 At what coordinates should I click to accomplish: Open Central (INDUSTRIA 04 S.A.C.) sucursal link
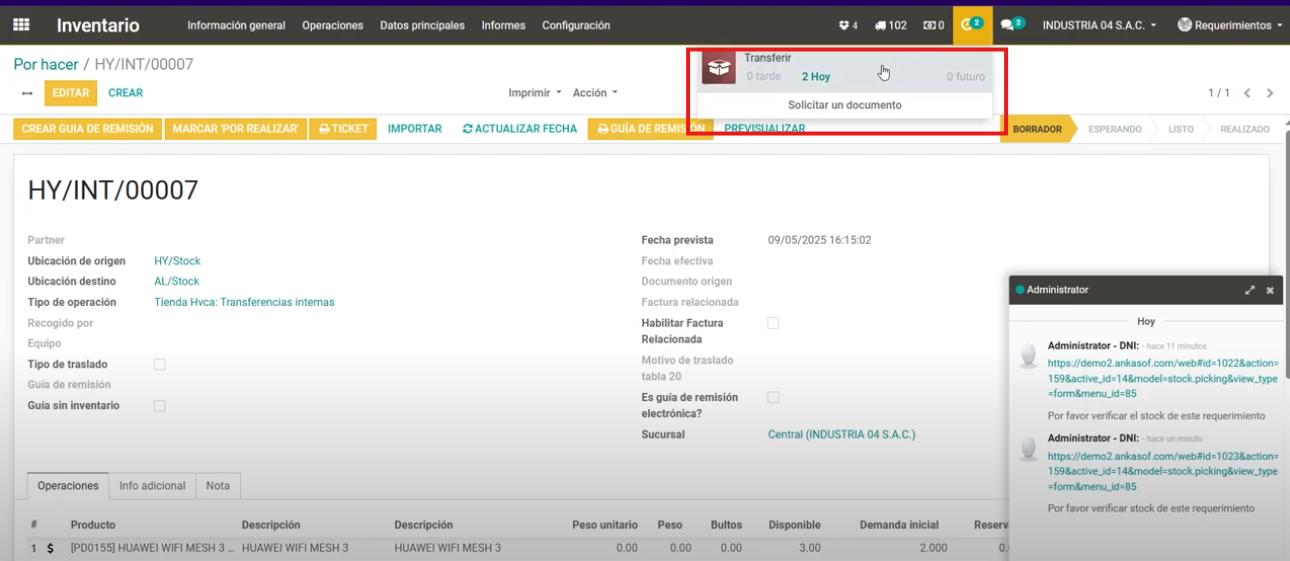pyautogui.click(x=842, y=435)
